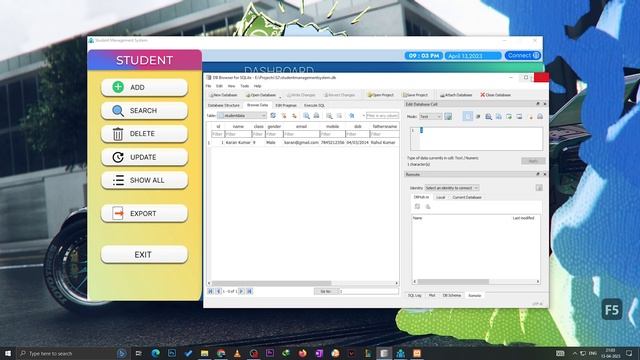Click SQL Log tab at bottom
The image size is (640, 360).
415,295
